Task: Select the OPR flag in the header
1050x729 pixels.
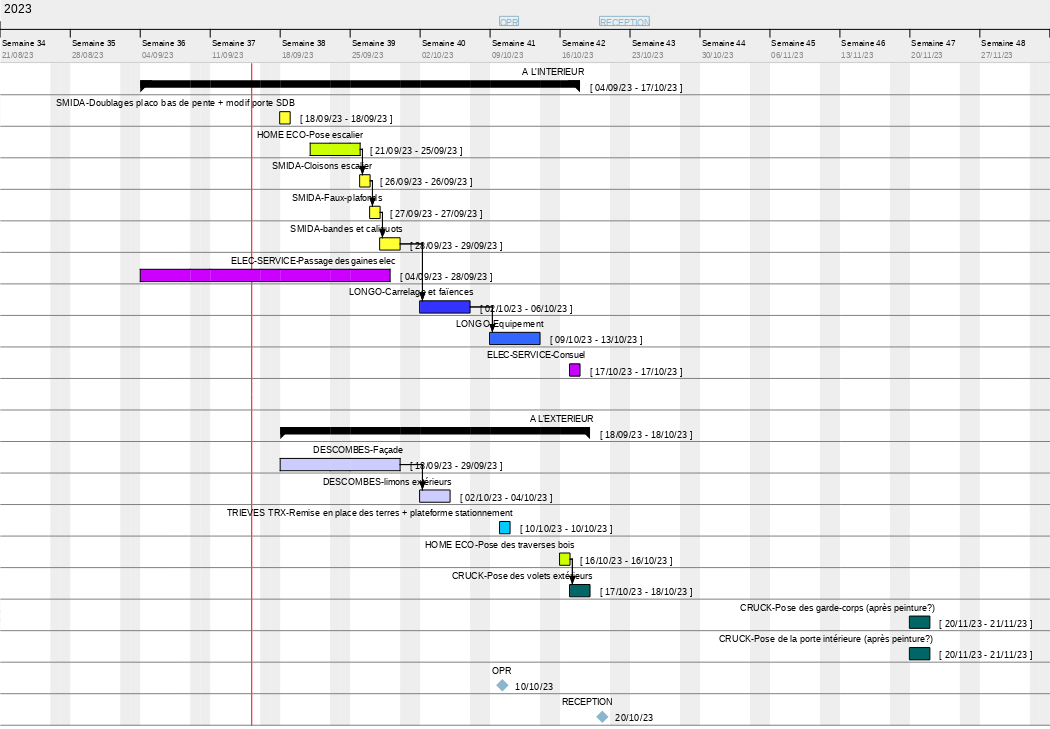Action: 509,21
